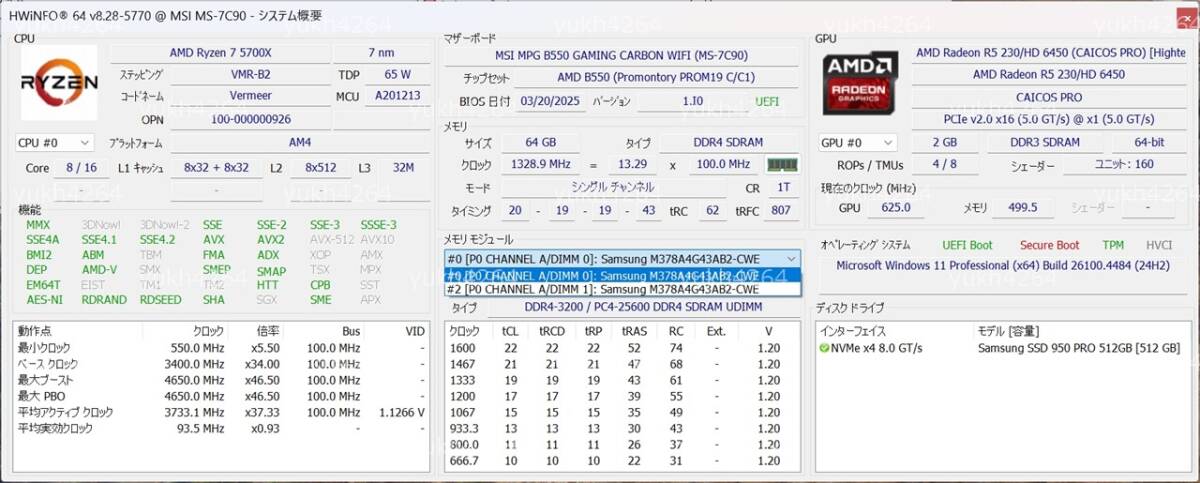Click the AES-NI feature label
The image size is (1200, 483).
click(x=44, y=300)
